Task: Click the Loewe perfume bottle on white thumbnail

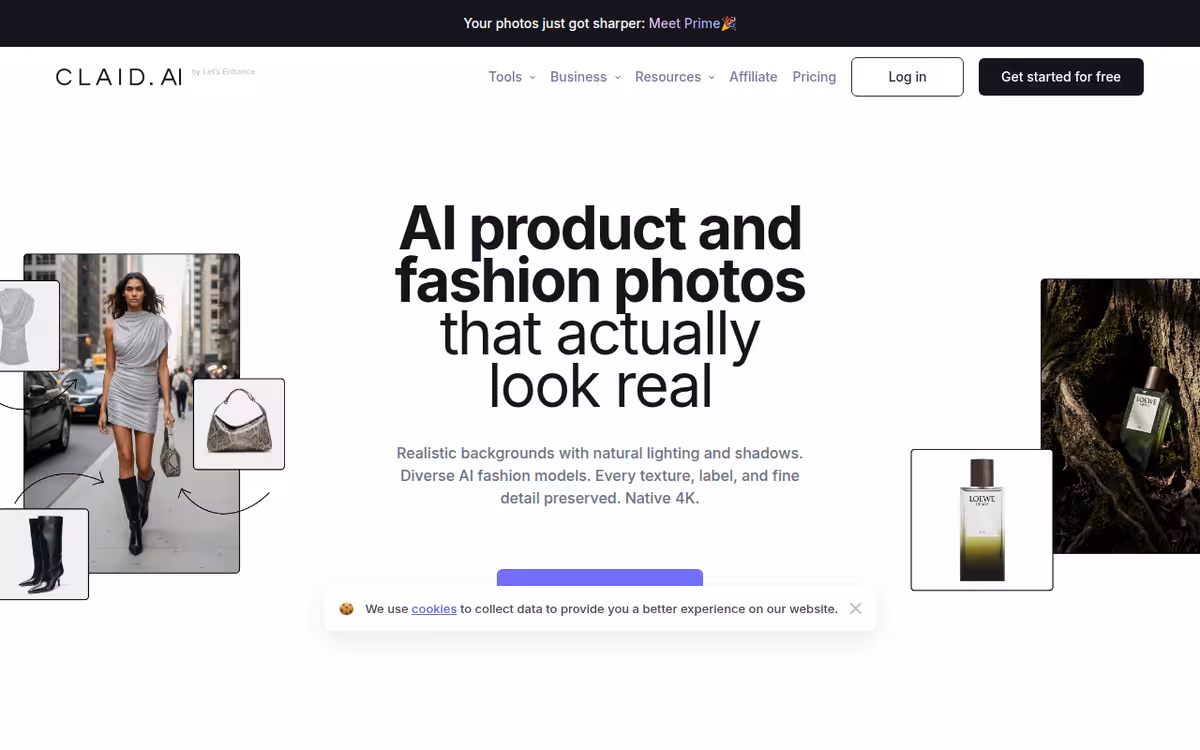Action: [982, 520]
